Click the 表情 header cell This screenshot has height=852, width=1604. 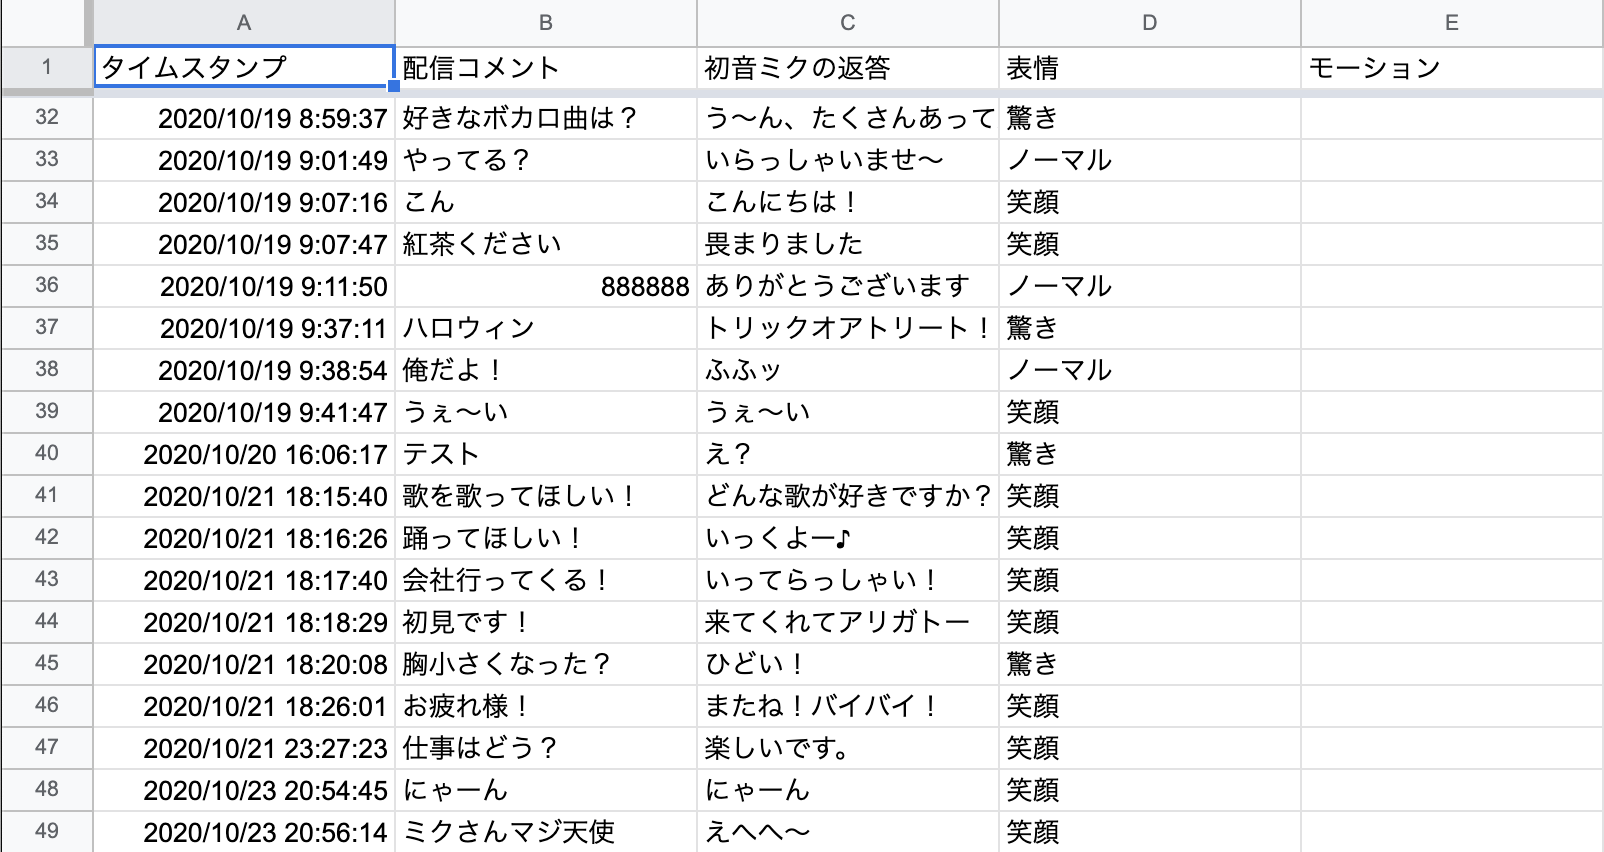[1150, 67]
